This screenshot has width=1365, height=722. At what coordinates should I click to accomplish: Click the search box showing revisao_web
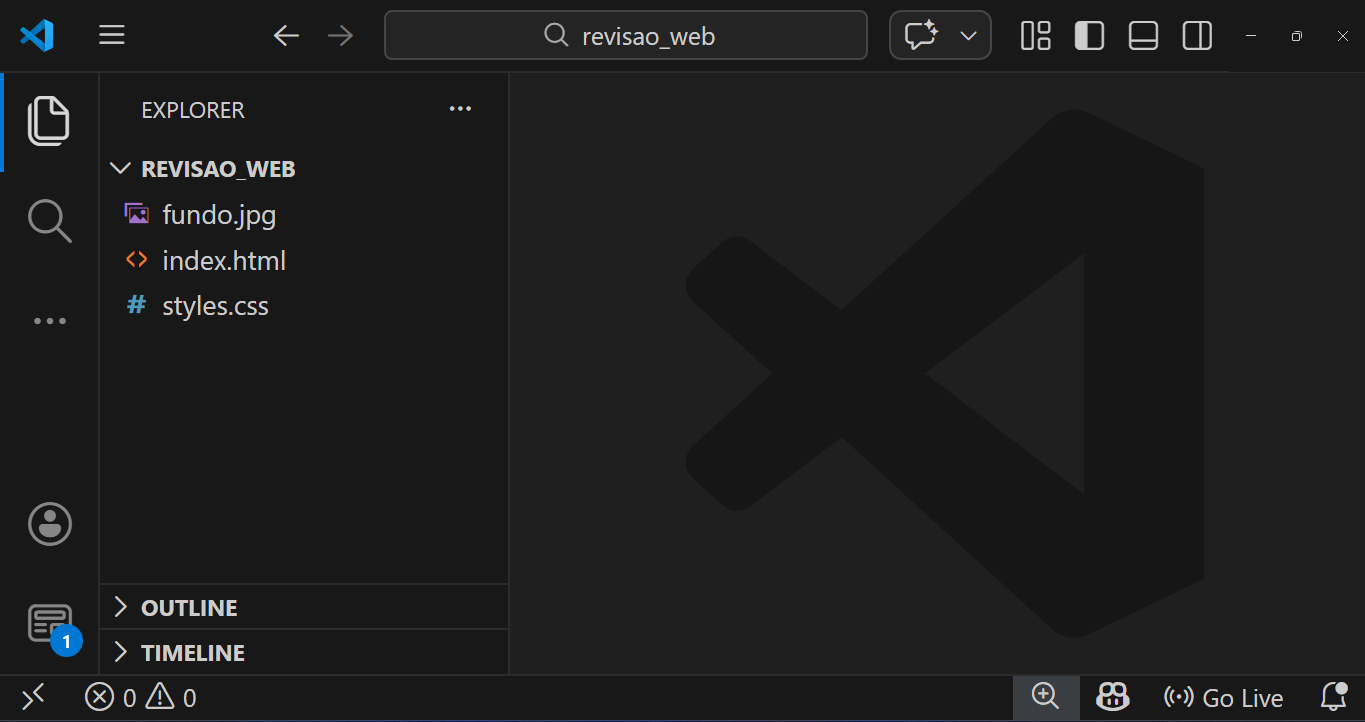[x=626, y=35]
